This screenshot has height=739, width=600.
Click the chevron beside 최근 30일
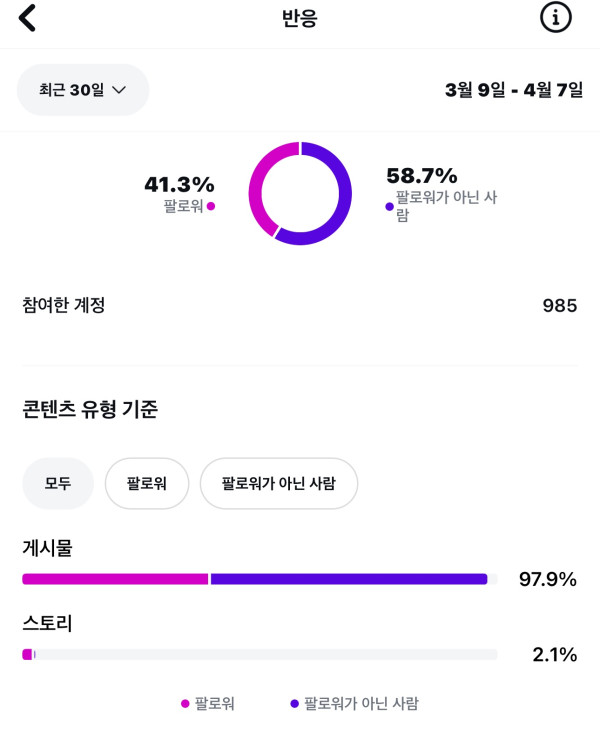[x=119, y=90]
